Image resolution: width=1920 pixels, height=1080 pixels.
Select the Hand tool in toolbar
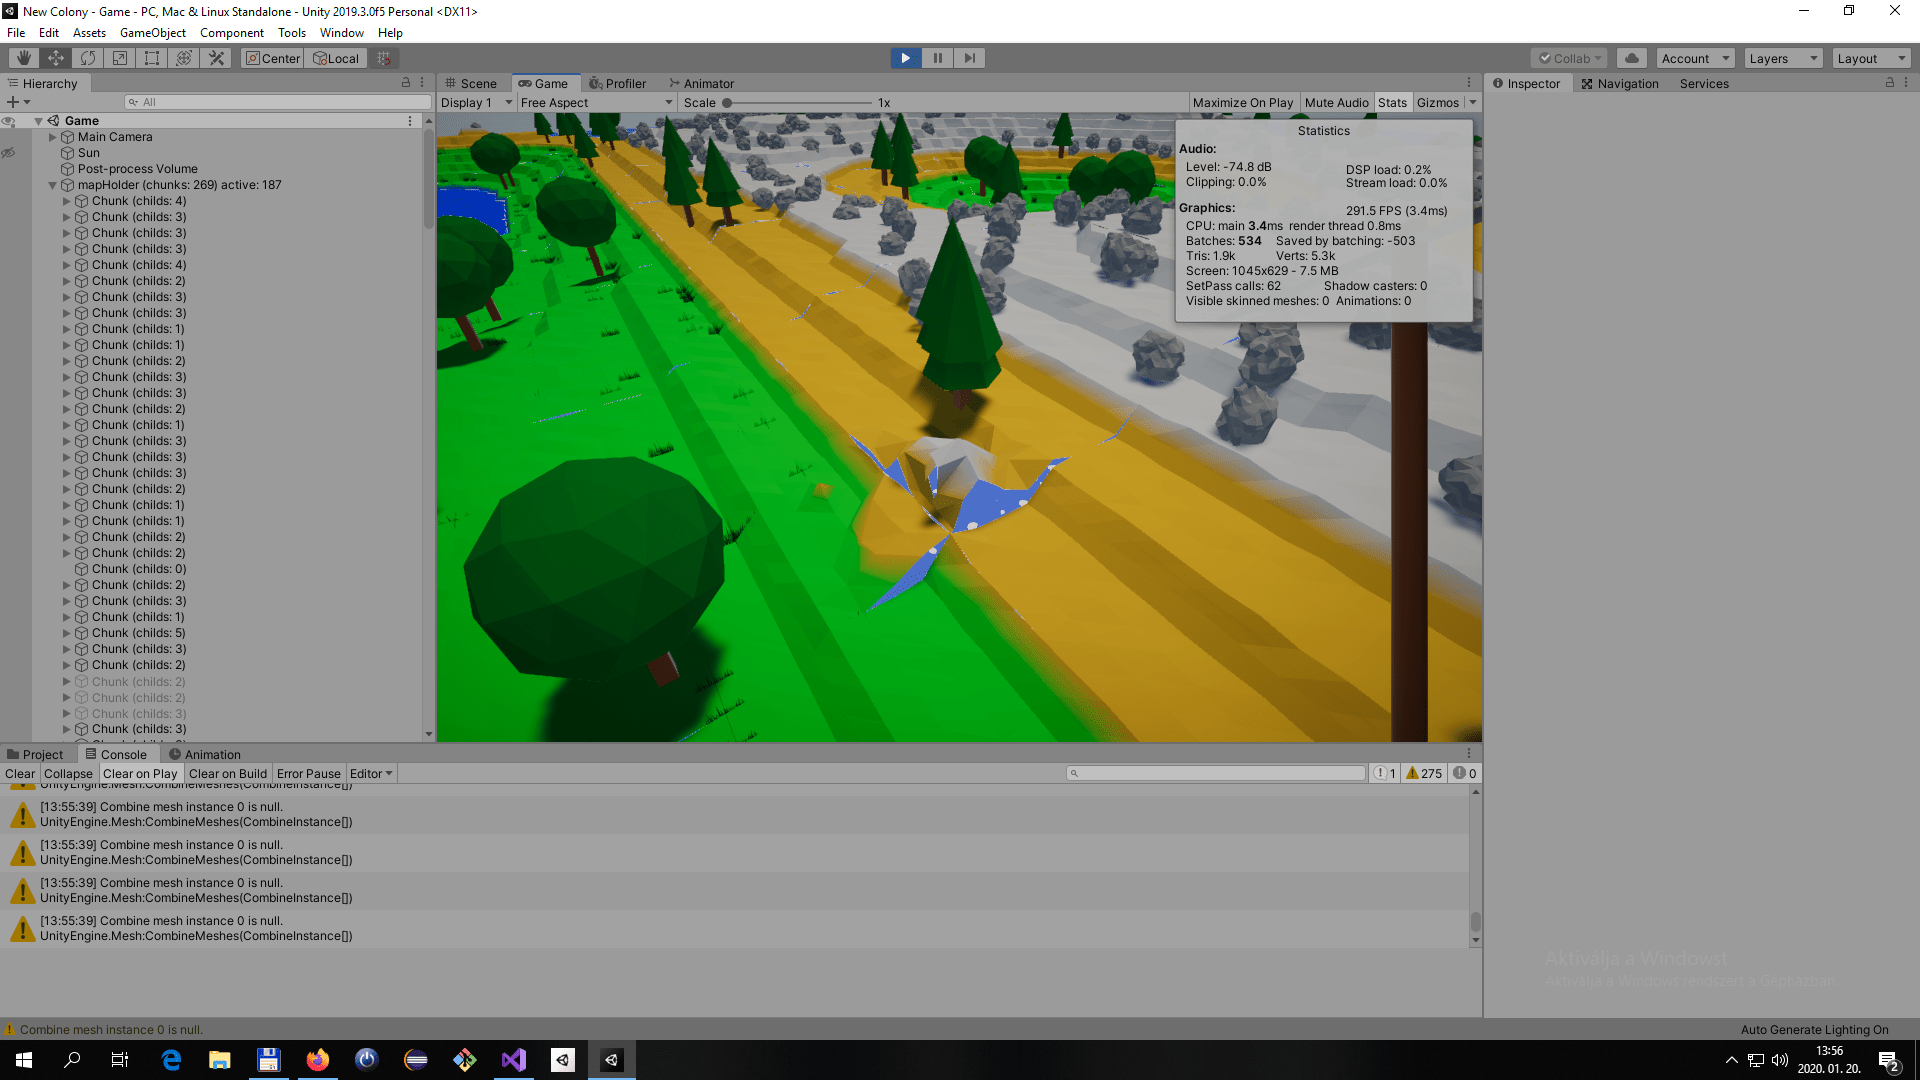tap(24, 58)
